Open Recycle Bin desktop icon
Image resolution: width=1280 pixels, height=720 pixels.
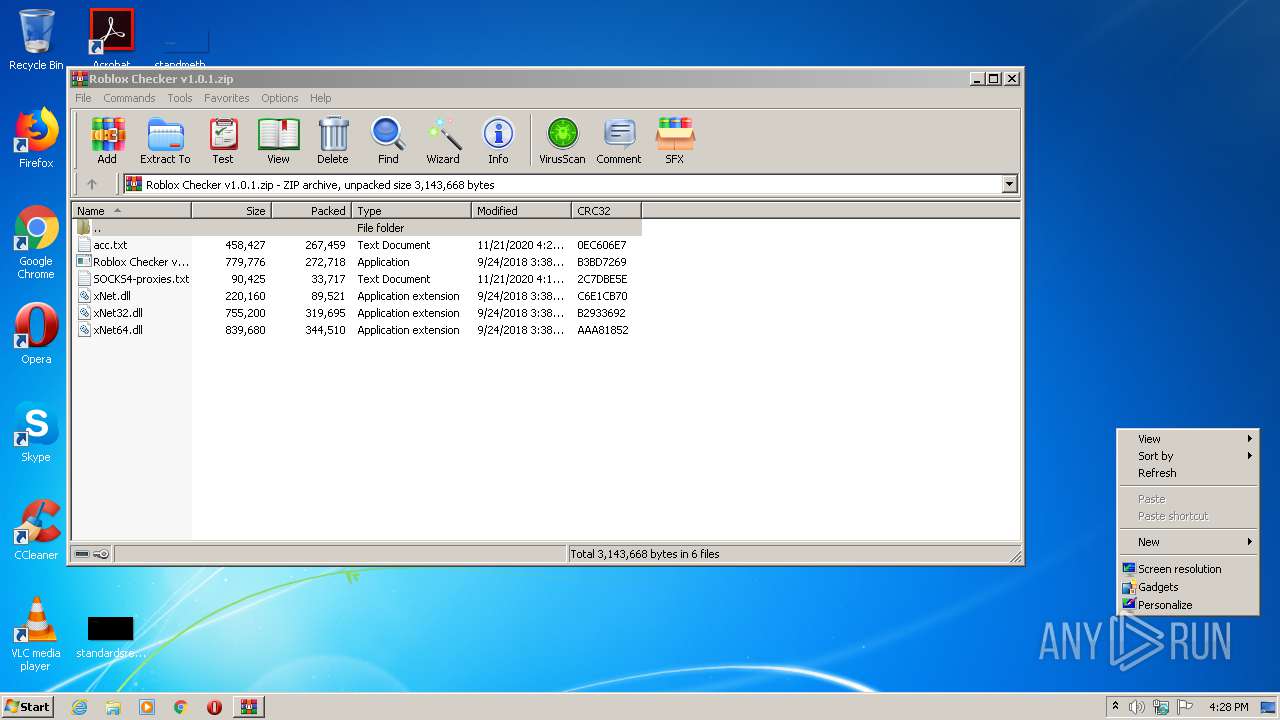(36, 40)
